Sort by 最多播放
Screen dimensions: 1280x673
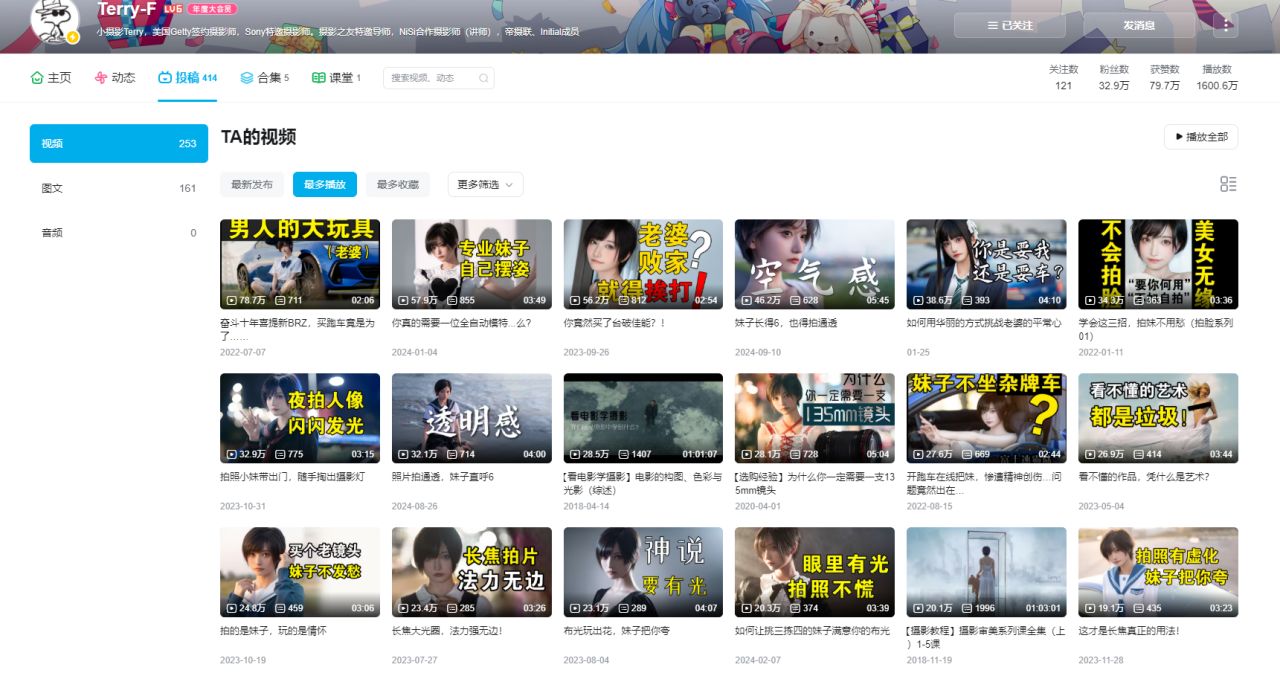325,185
